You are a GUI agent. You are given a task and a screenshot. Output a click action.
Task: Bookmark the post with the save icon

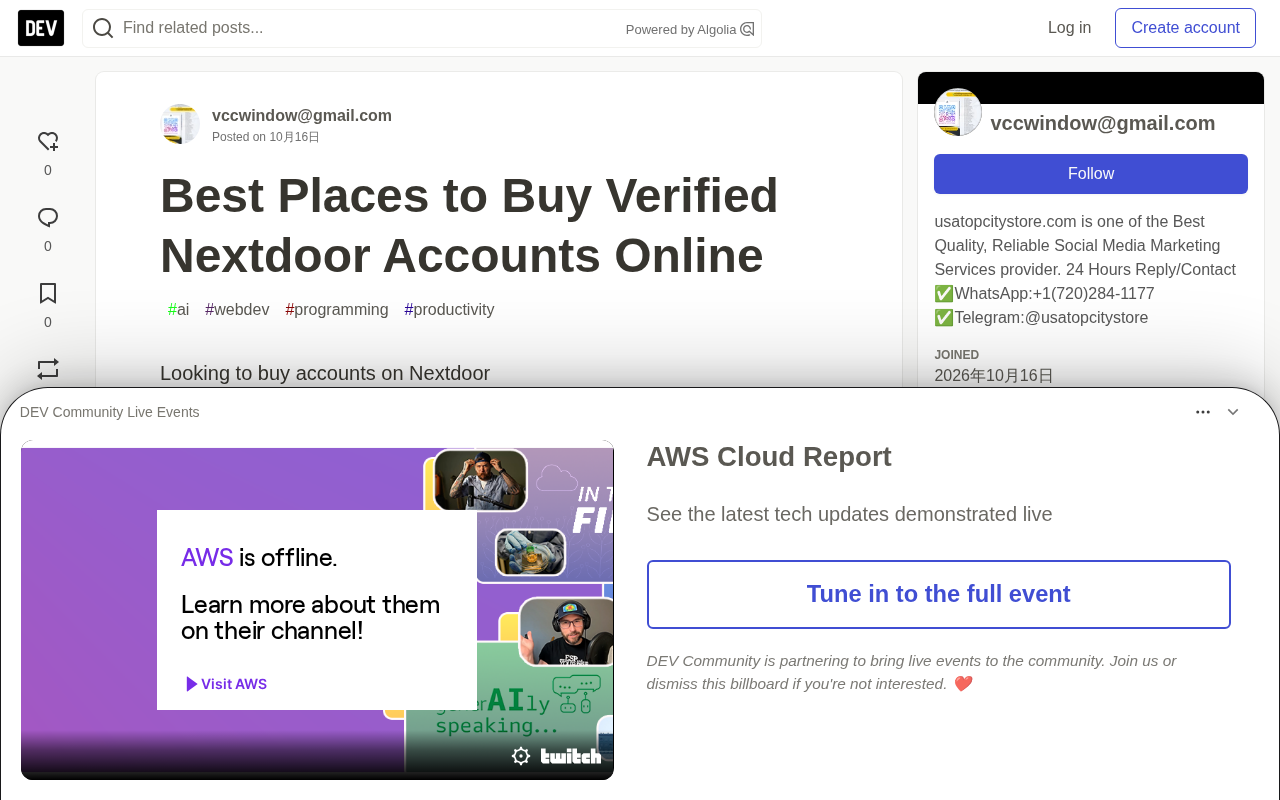[x=48, y=294]
